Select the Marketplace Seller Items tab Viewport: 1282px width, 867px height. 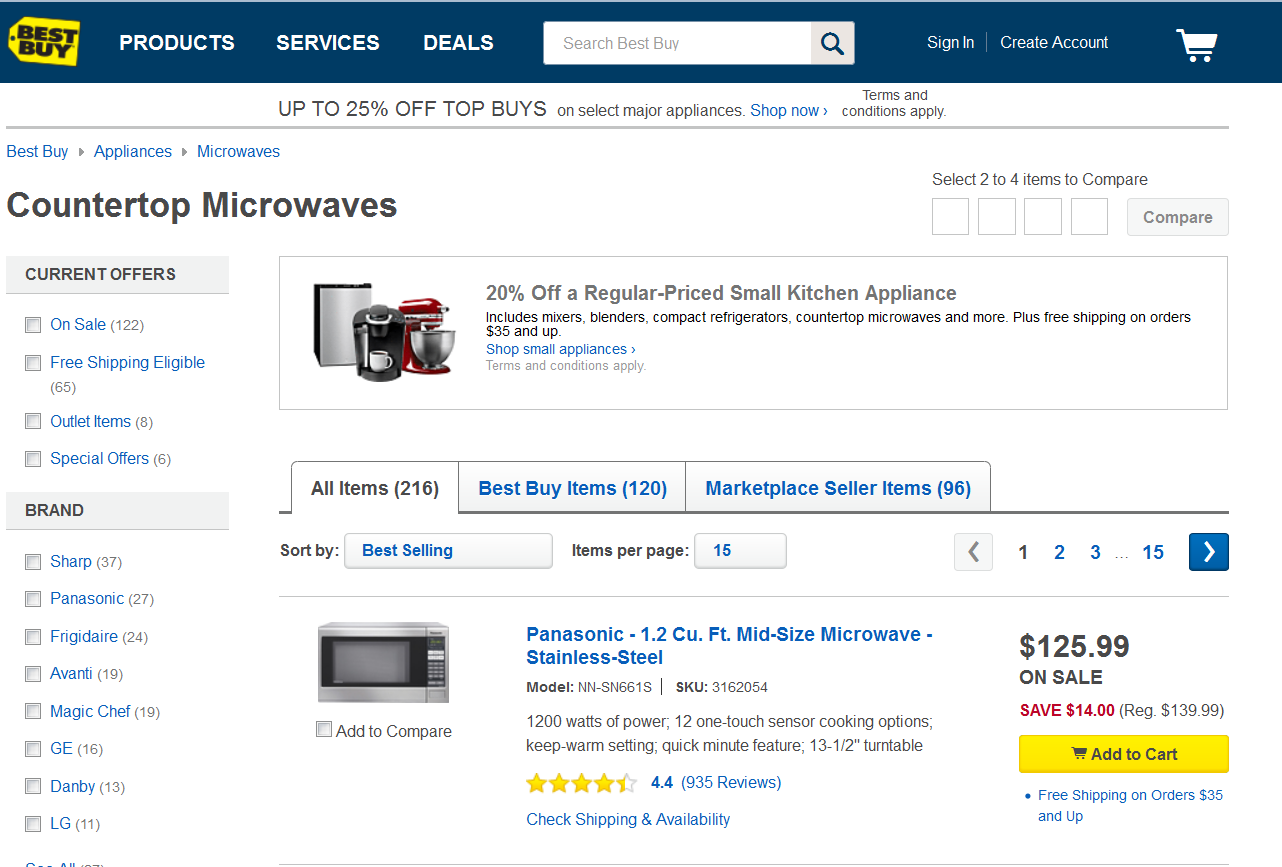(838, 488)
